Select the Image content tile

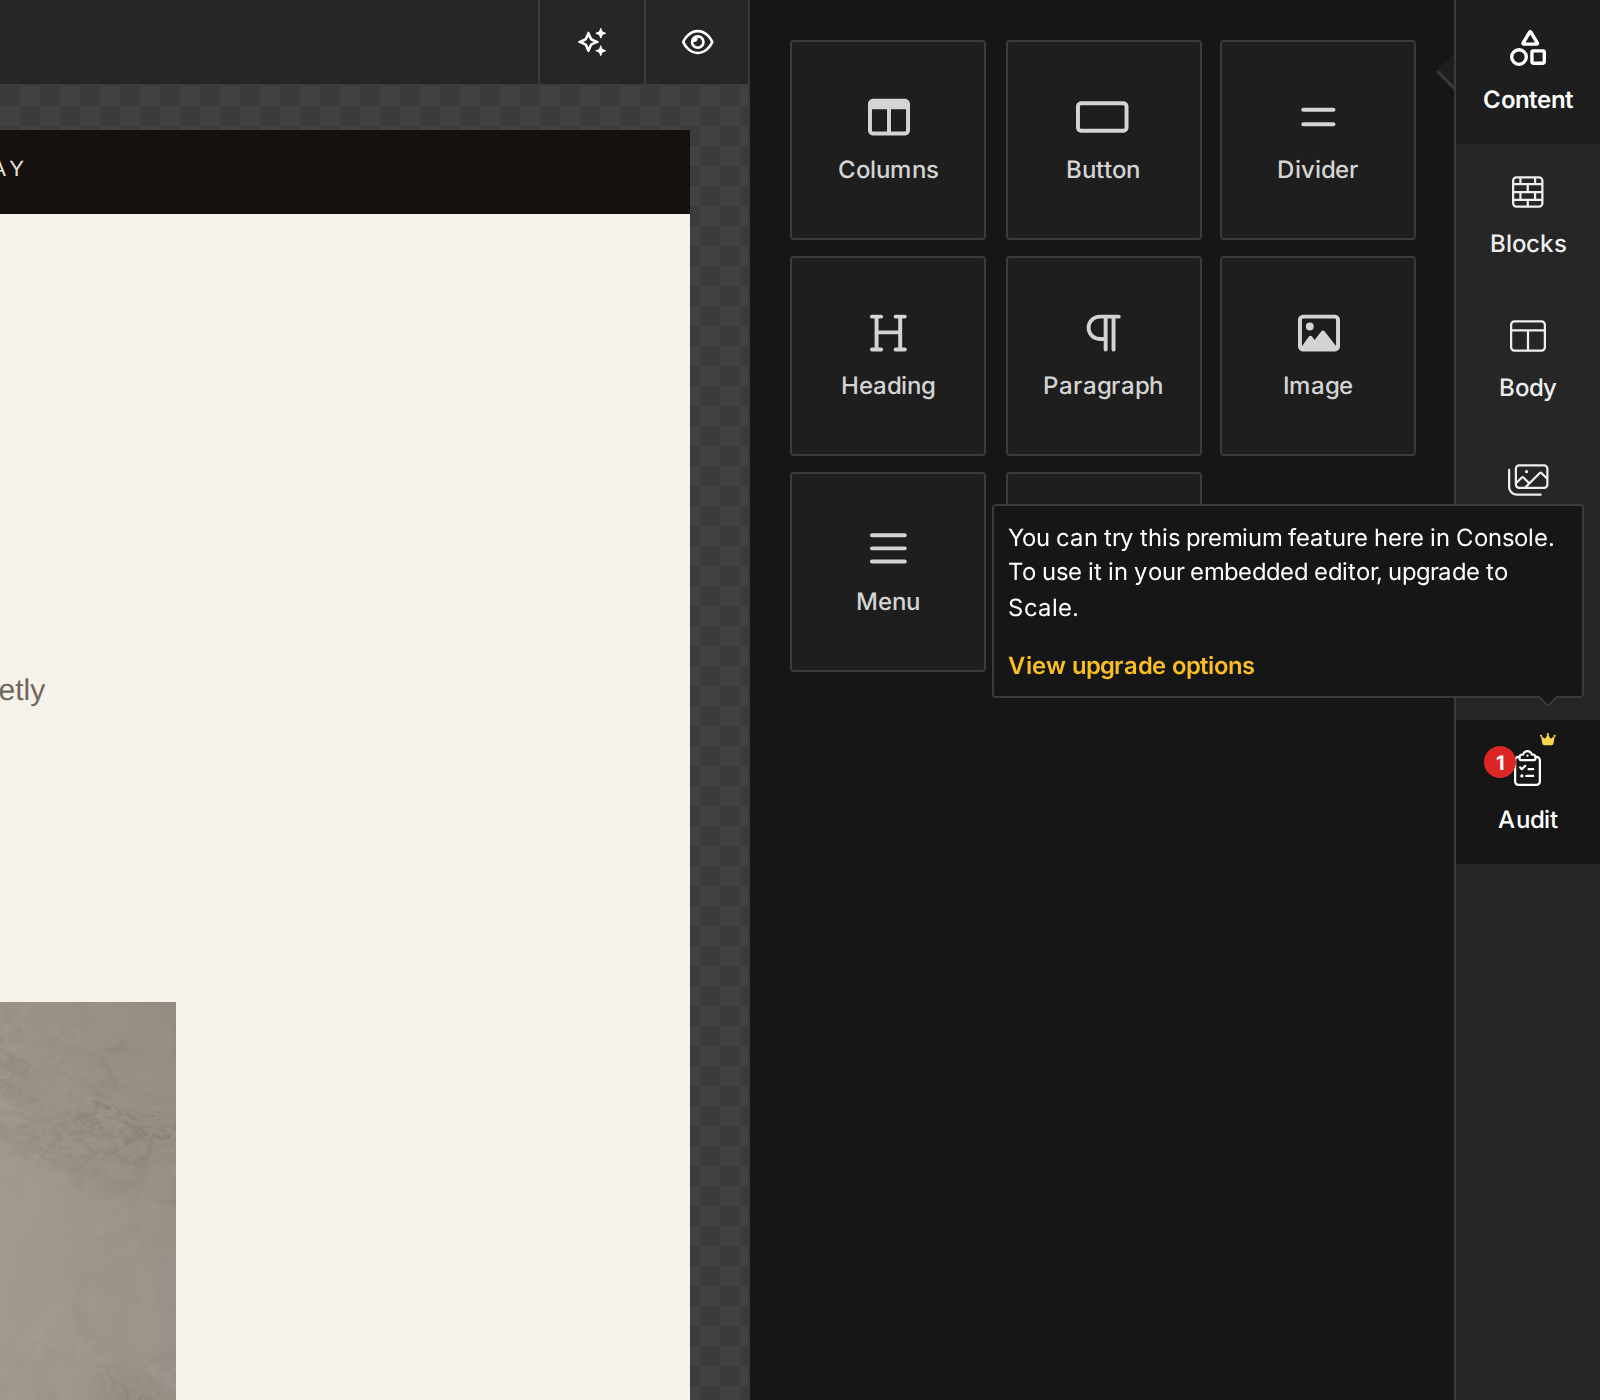click(x=1318, y=356)
